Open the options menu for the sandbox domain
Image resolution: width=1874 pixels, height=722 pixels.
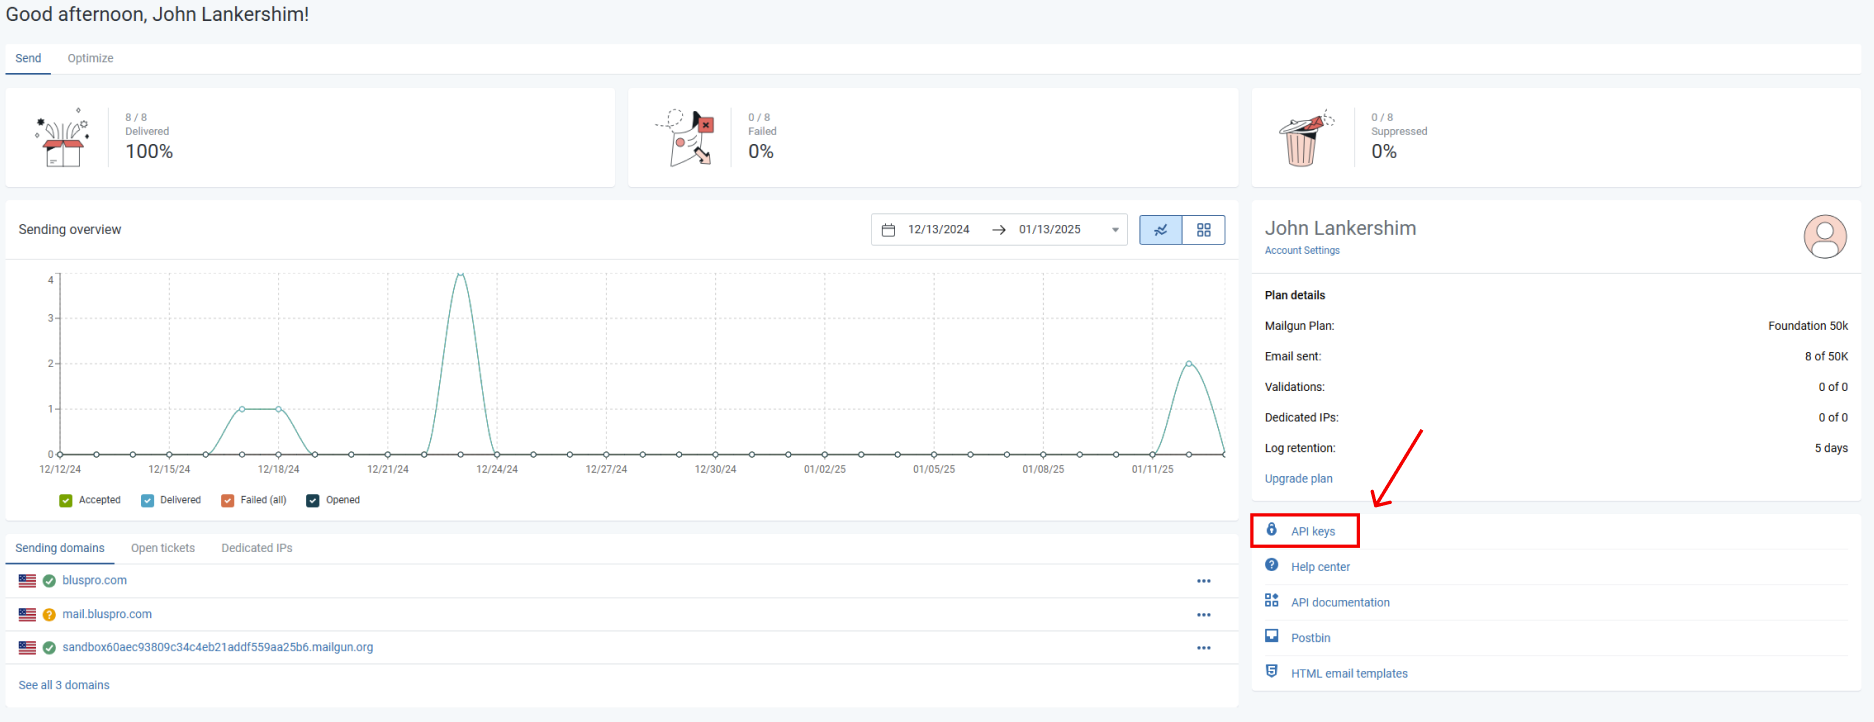pos(1204,648)
